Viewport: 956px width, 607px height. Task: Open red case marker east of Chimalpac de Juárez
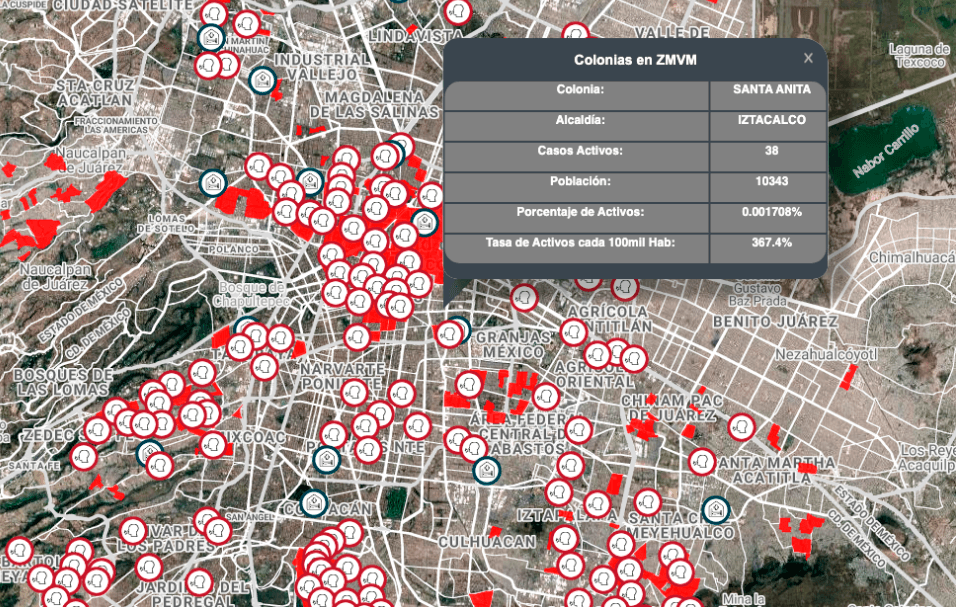(x=741, y=427)
